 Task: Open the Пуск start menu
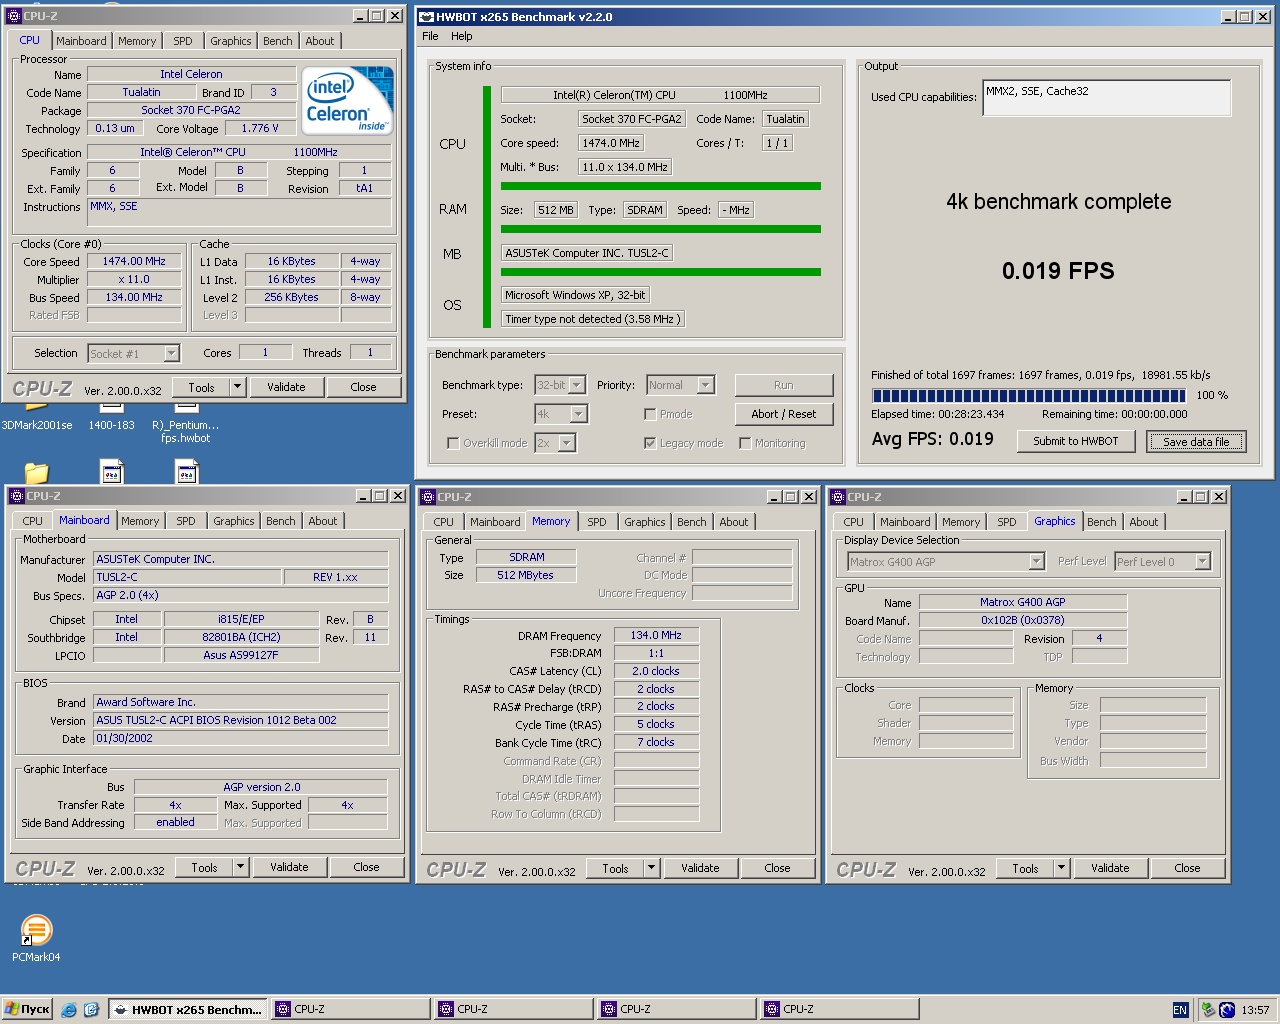(x=27, y=1009)
